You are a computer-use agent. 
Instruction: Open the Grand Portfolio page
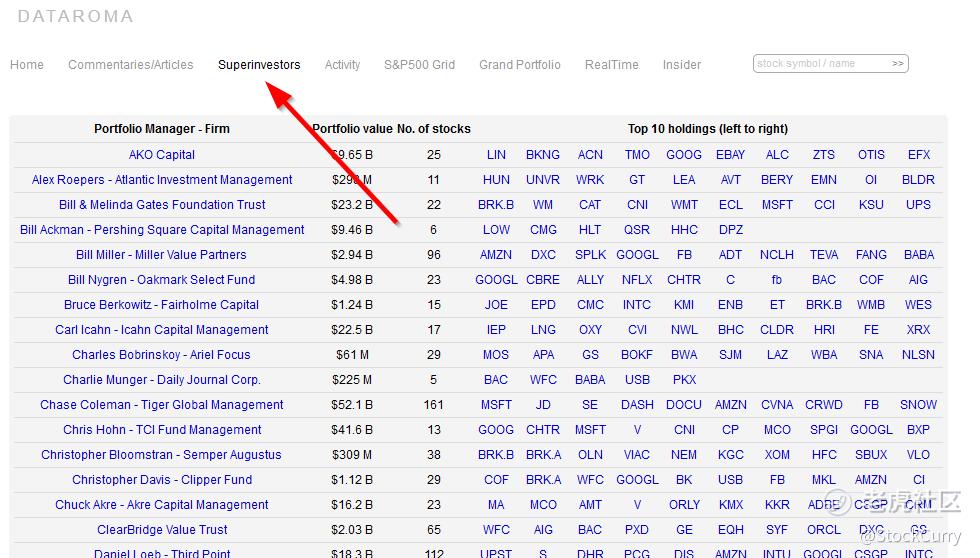[x=519, y=65]
